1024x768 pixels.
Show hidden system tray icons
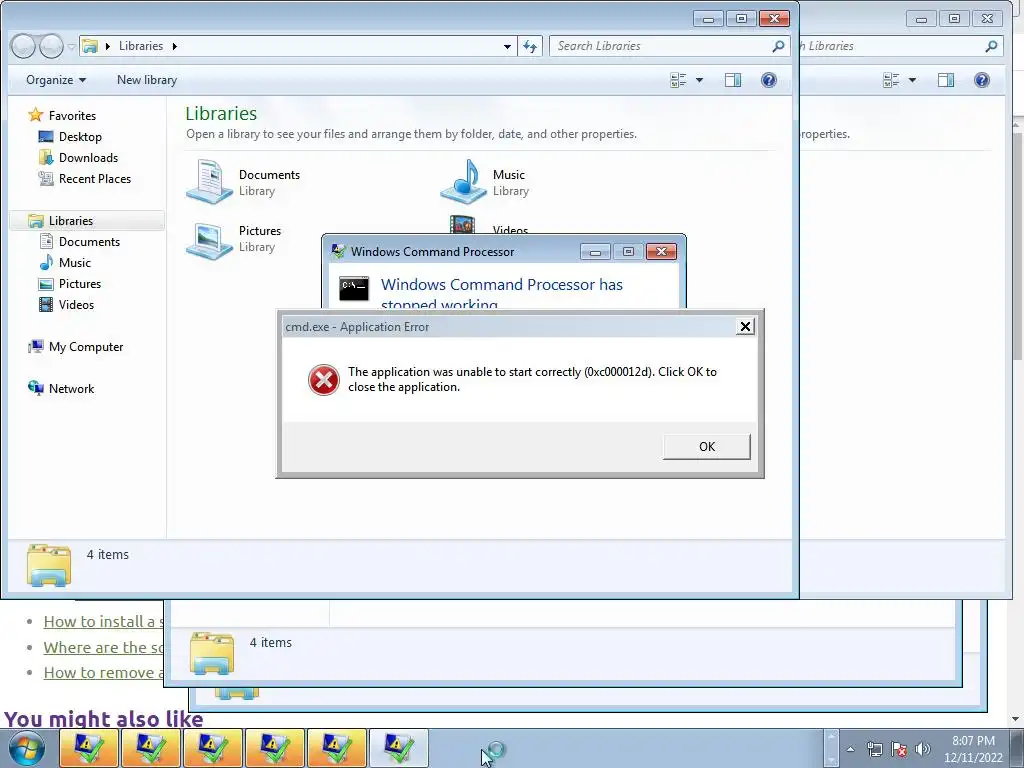click(850, 749)
